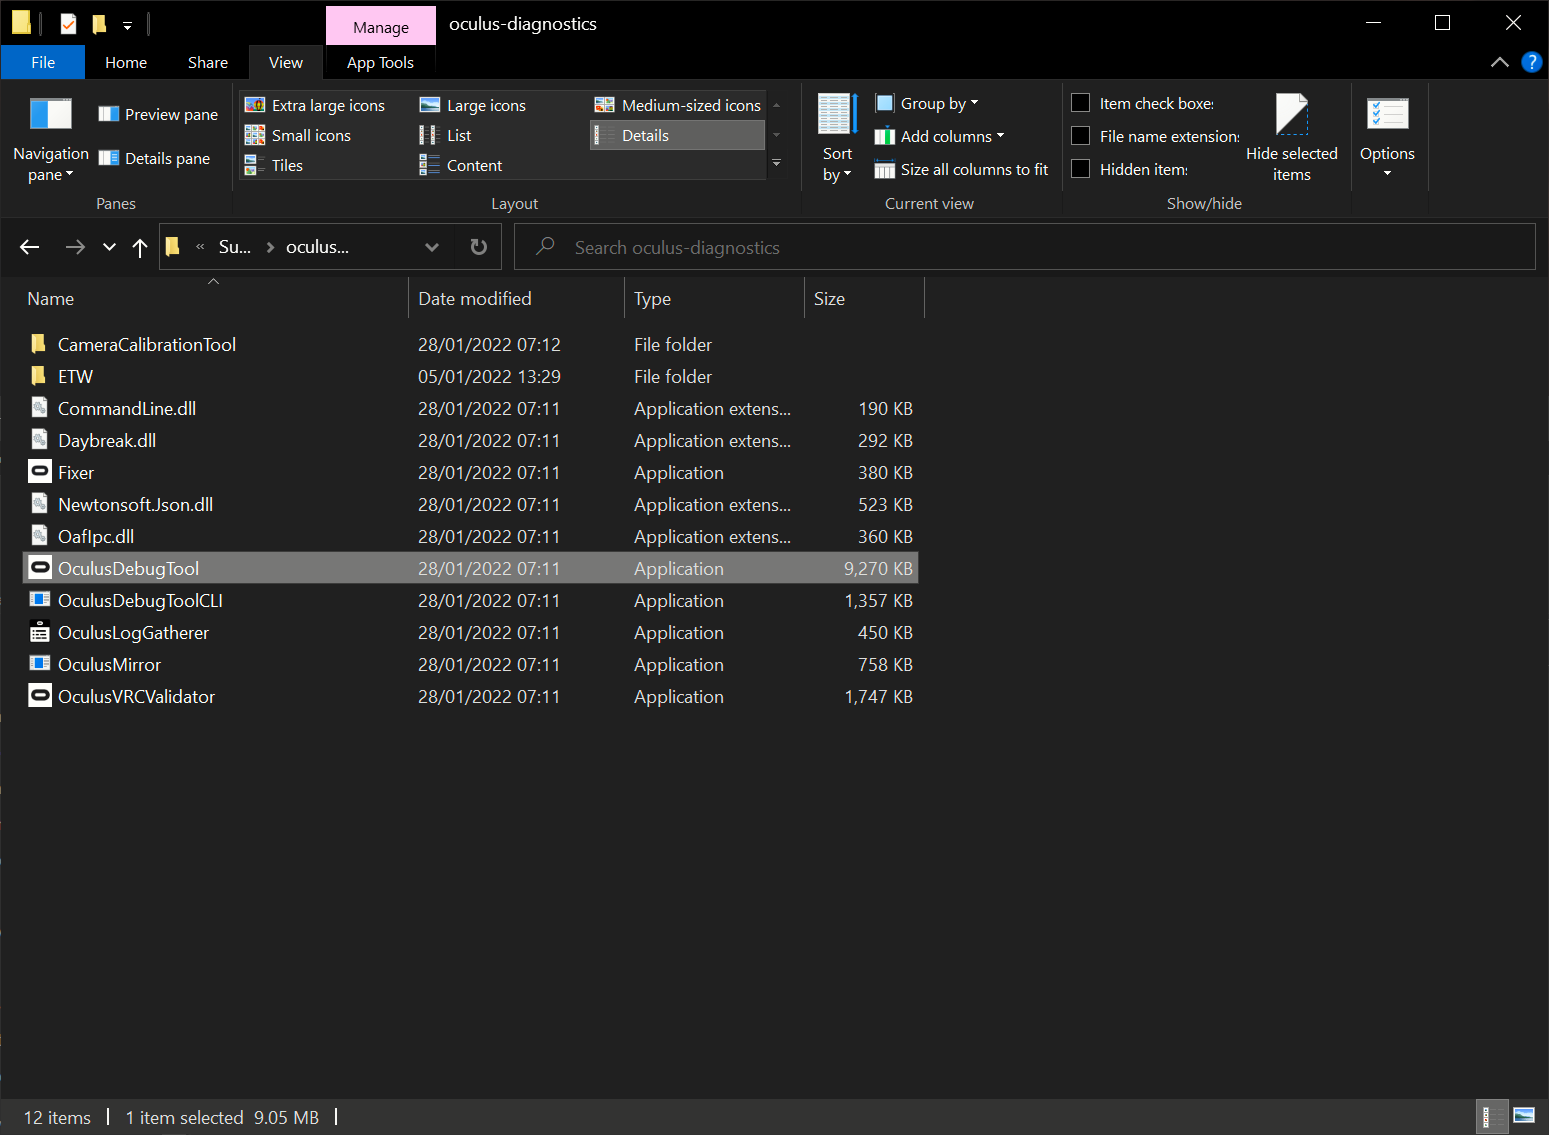The height and width of the screenshot is (1135, 1549).
Task: Switch to the Home ribbon tab
Action: [126, 62]
